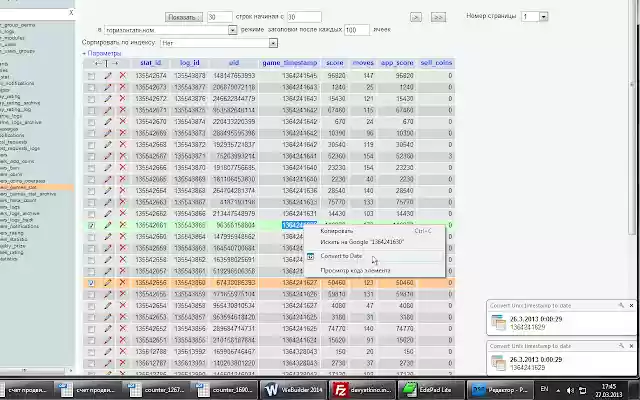Edit row with stat_id 135542662

point(108,213)
